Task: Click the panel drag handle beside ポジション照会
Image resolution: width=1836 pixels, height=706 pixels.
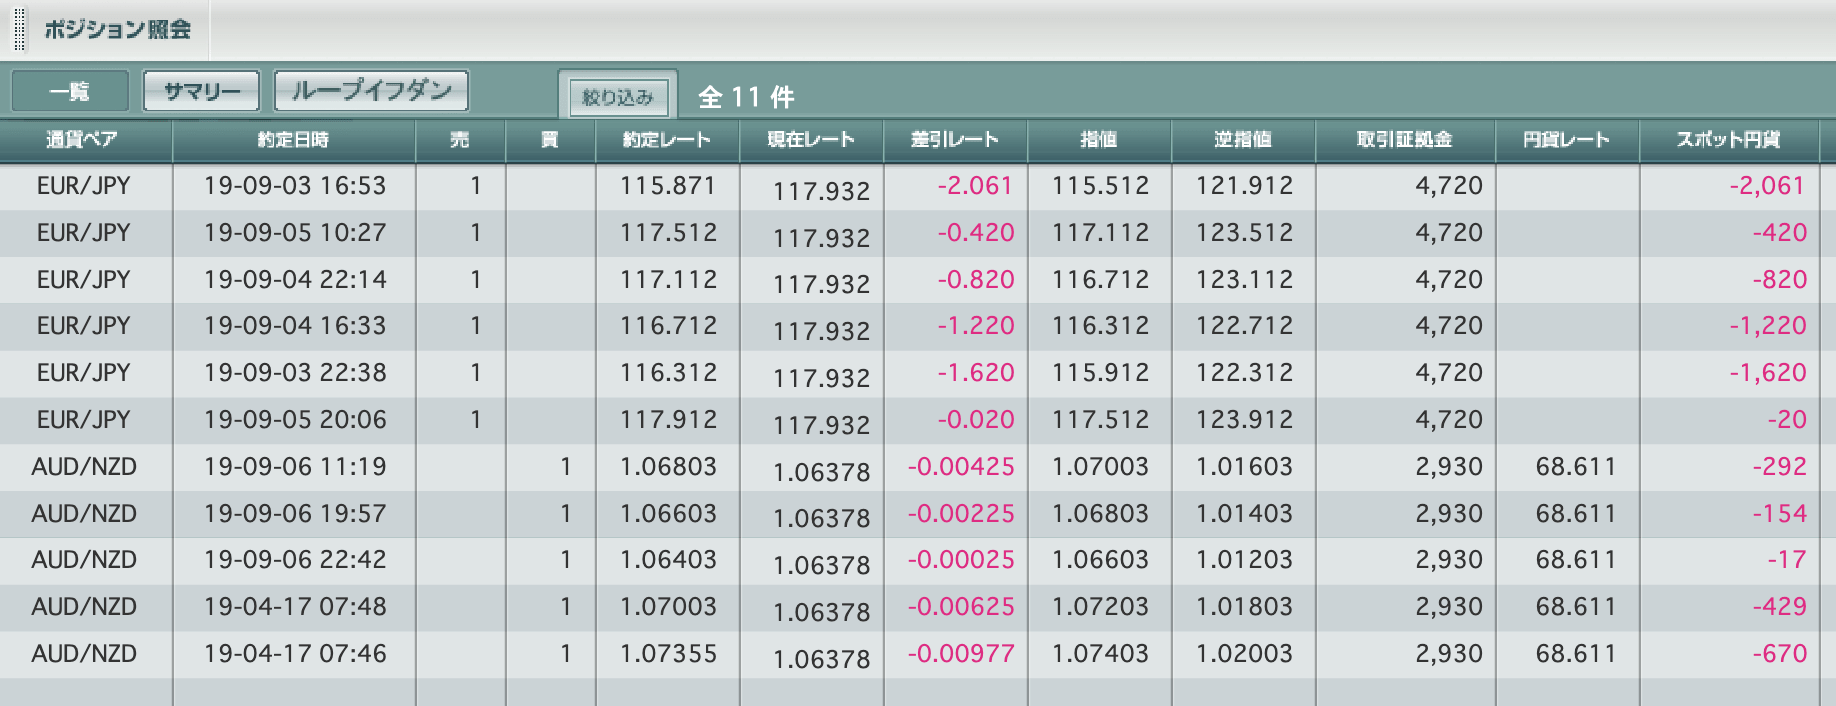Action: [x=19, y=29]
